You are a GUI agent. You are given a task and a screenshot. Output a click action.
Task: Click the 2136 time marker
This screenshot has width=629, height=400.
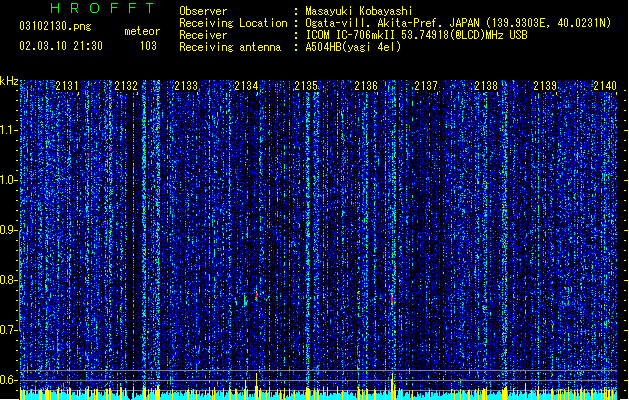[x=366, y=86]
